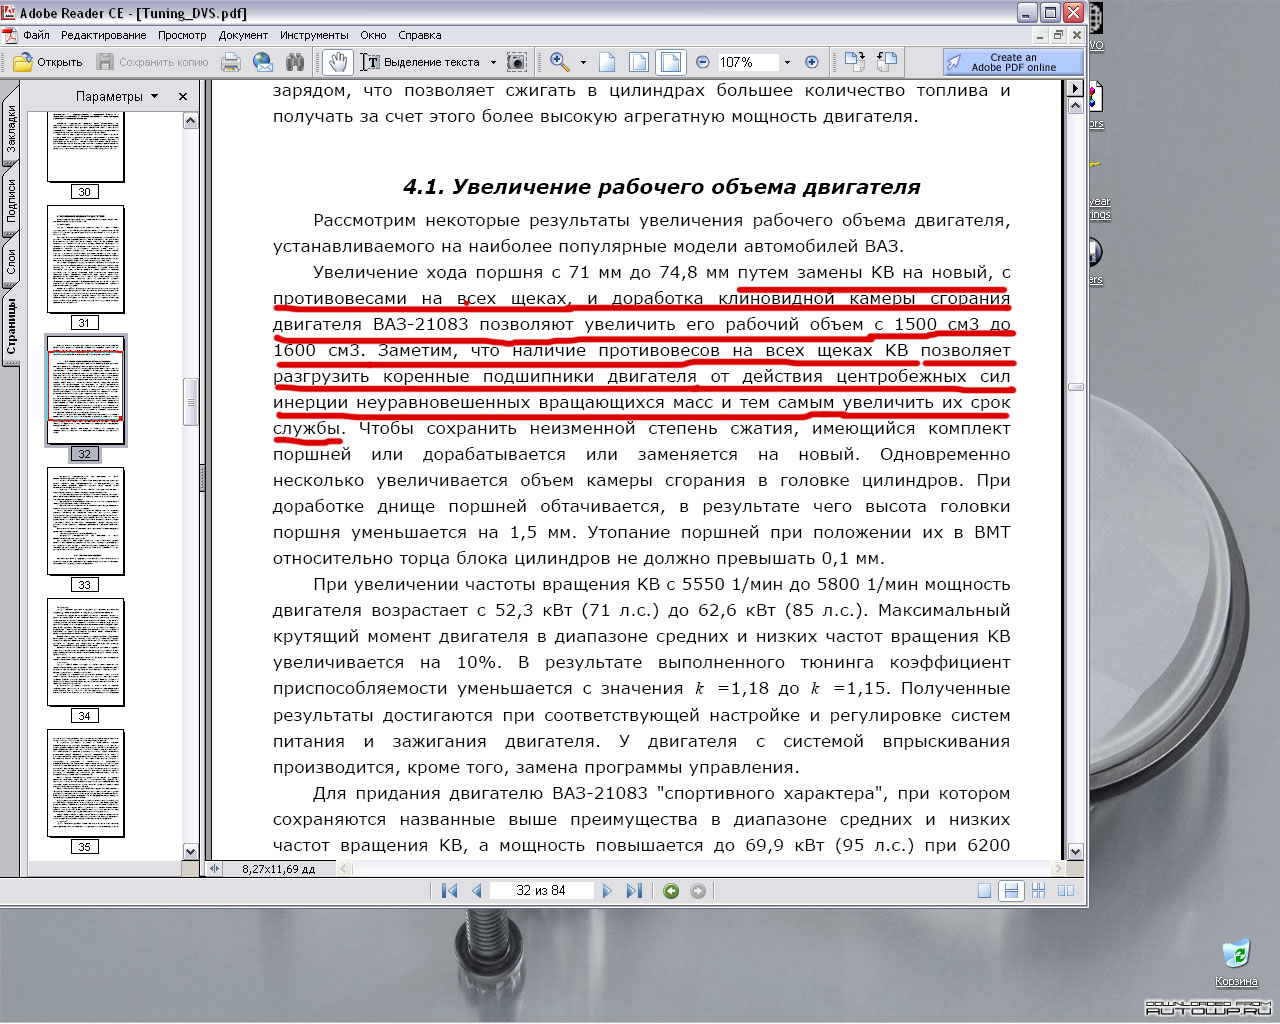Expand the zoom tool dropdown arrow
The height and width of the screenshot is (1024, 1280).
pyautogui.click(x=583, y=62)
